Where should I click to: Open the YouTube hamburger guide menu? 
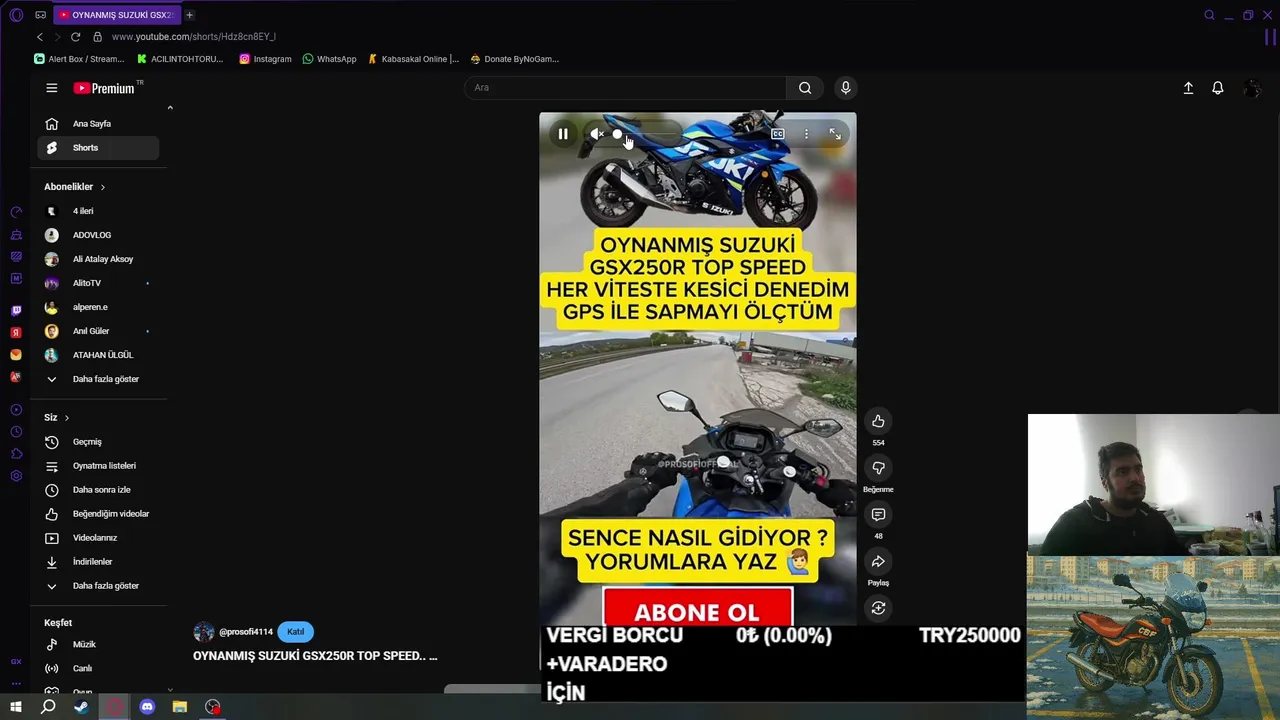click(x=52, y=88)
